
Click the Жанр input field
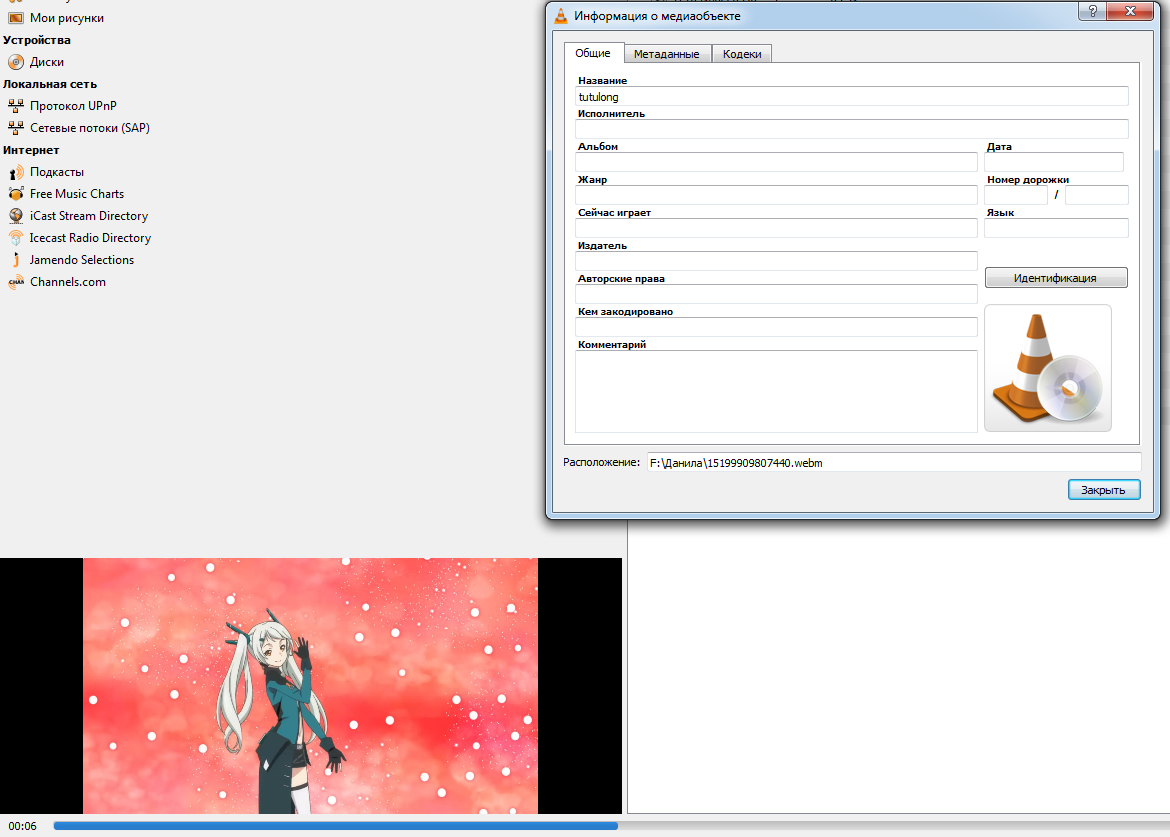coord(776,195)
